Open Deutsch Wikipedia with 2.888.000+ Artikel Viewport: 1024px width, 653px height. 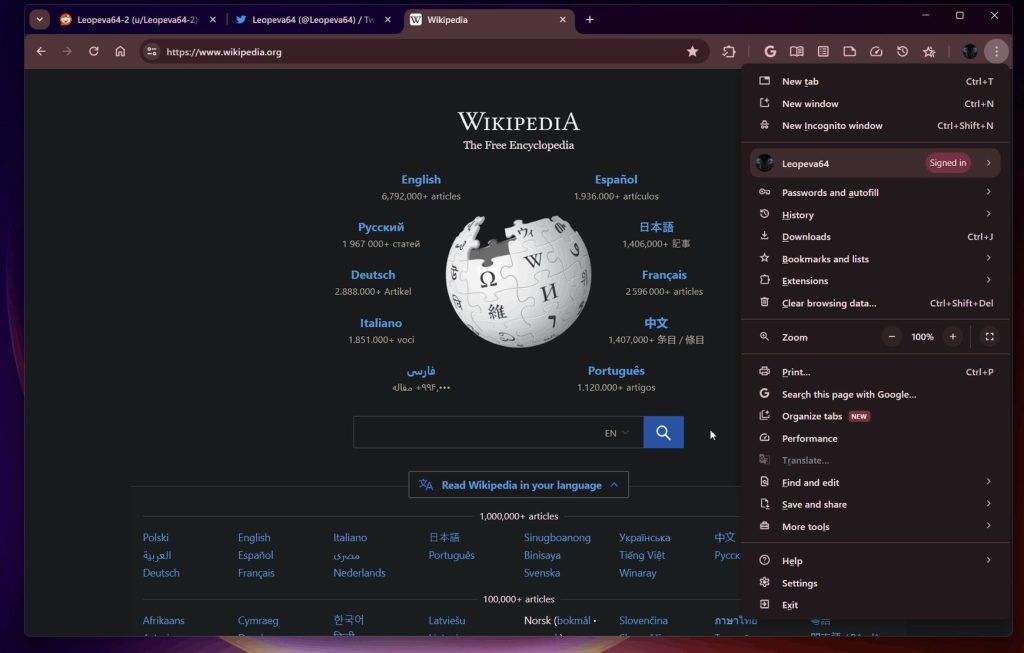click(373, 275)
